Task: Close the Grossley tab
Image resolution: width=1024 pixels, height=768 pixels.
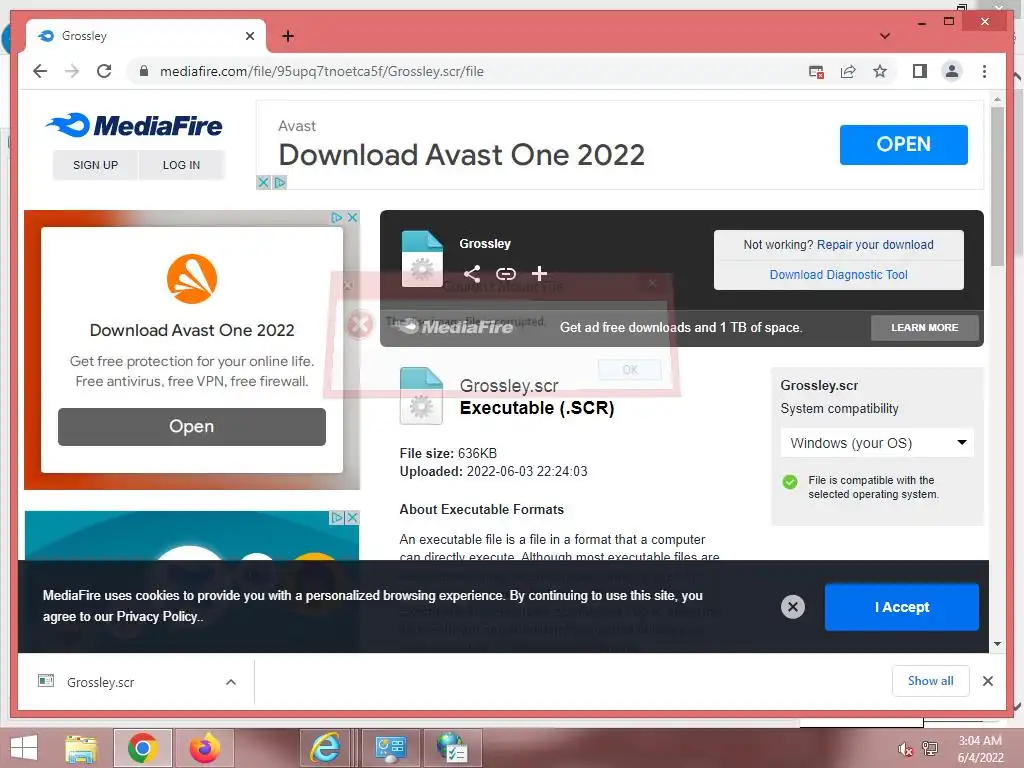Action: (249, 36)
